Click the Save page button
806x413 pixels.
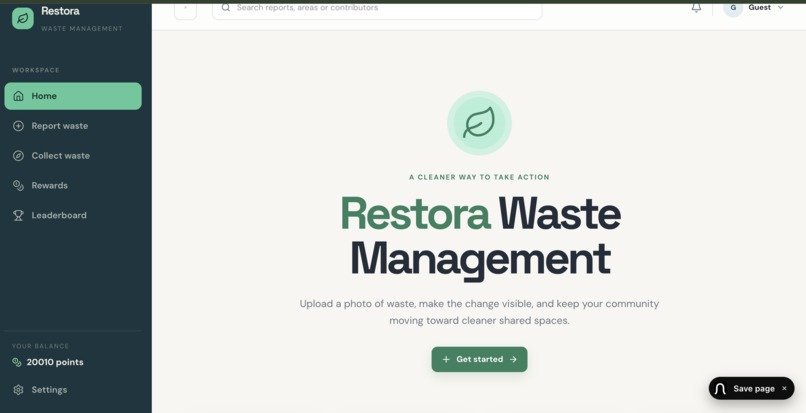752,389
